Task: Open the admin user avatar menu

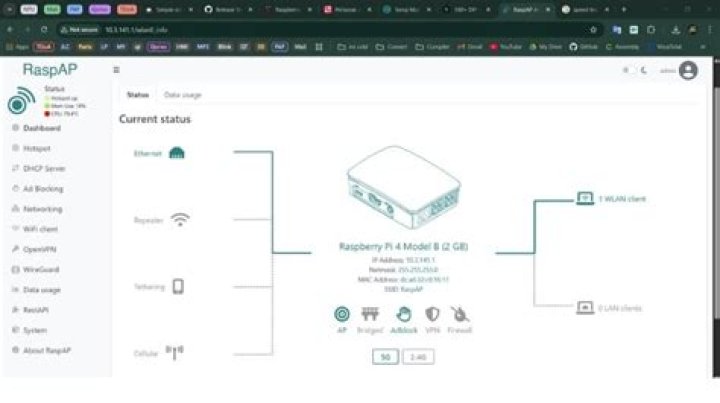Action: pyautogui.click(x=688, y=70)
